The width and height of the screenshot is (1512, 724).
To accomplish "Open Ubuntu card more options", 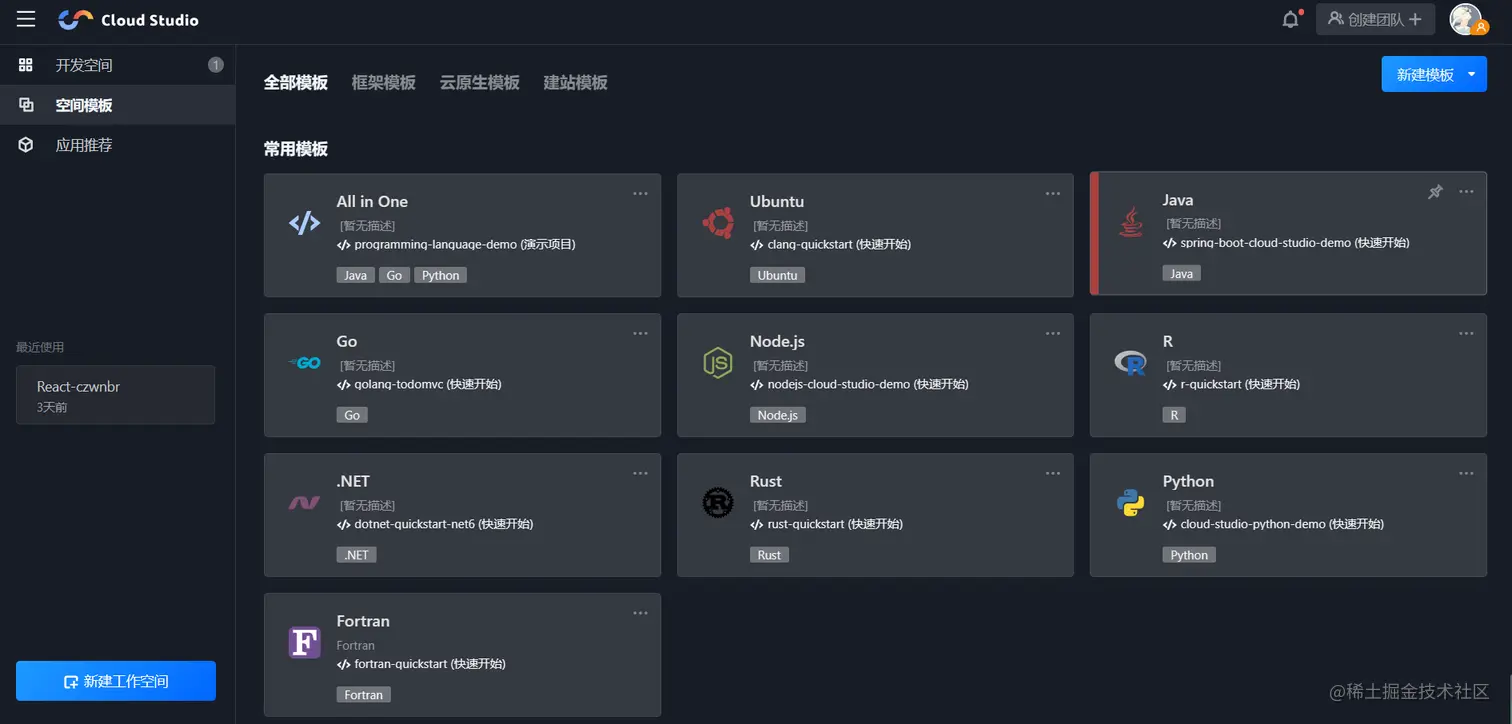I will click(1053, 193).
